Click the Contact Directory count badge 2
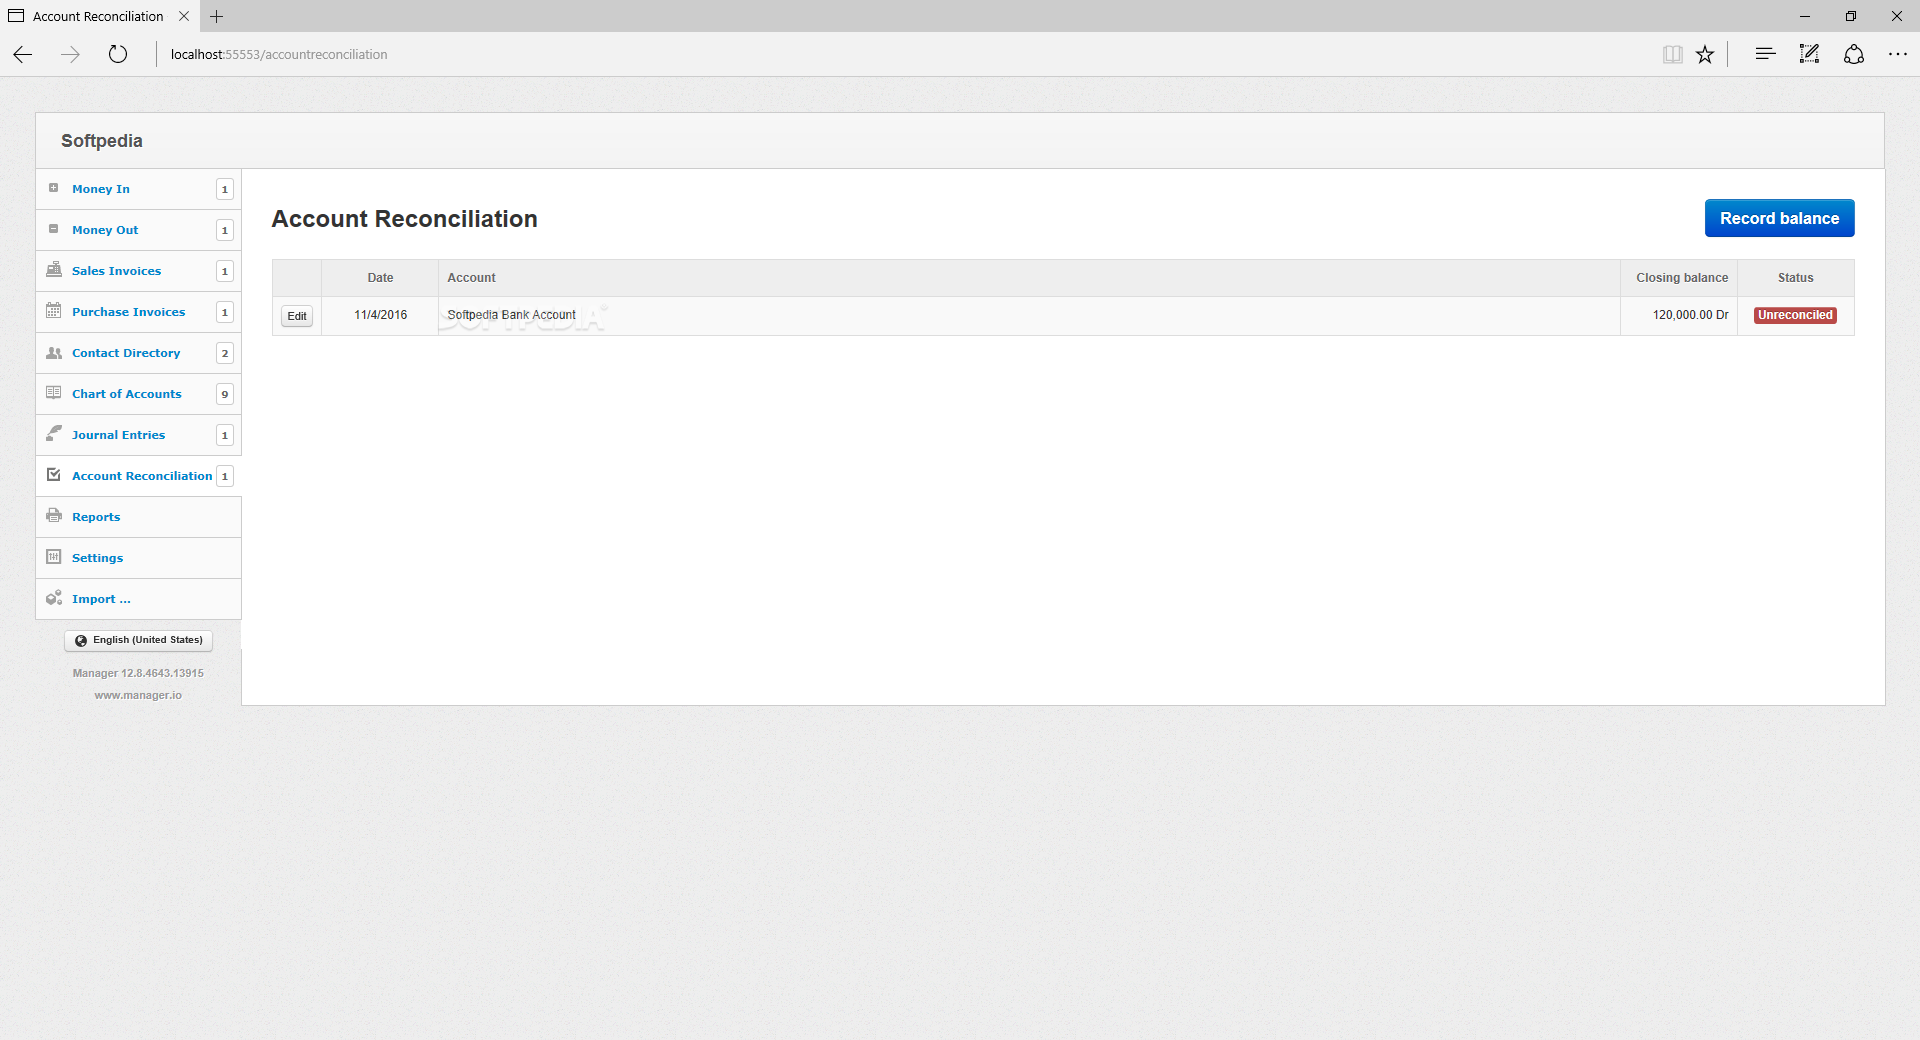 coord(225,353)
